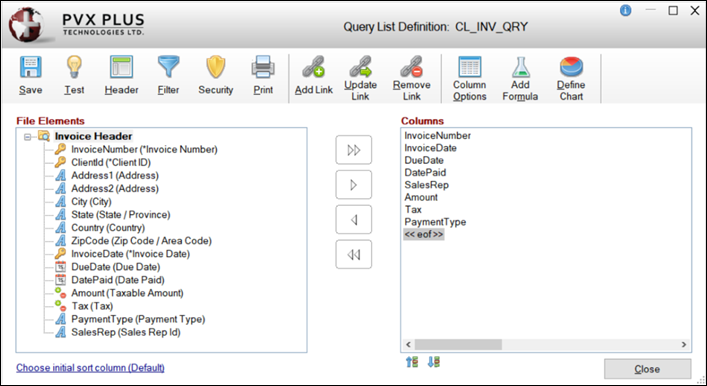Click the key icon beside InvoiceDate
This screenshot has width=707, height=386.
[x=60, y=254]
